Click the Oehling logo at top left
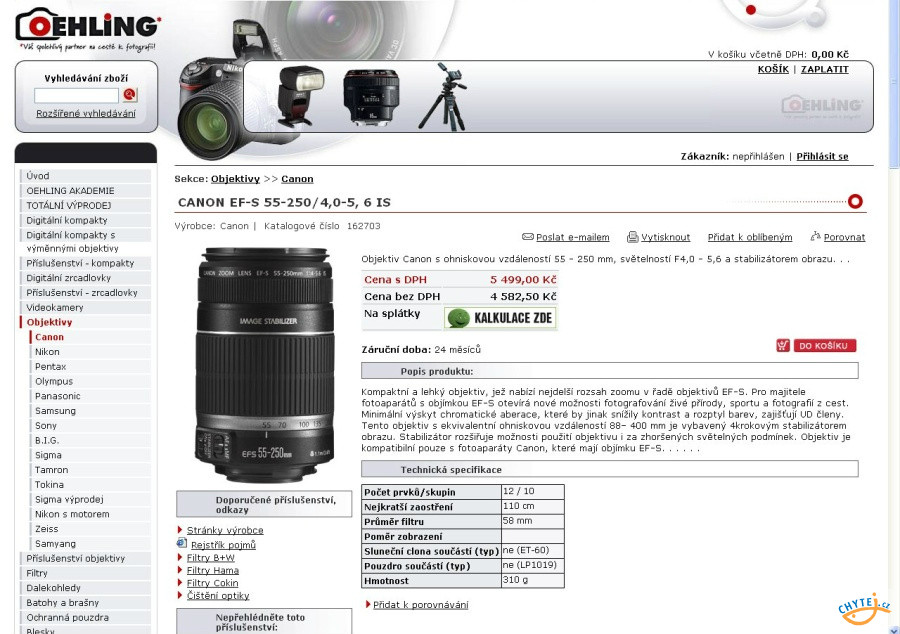900x634 pixels. [88, 29]
